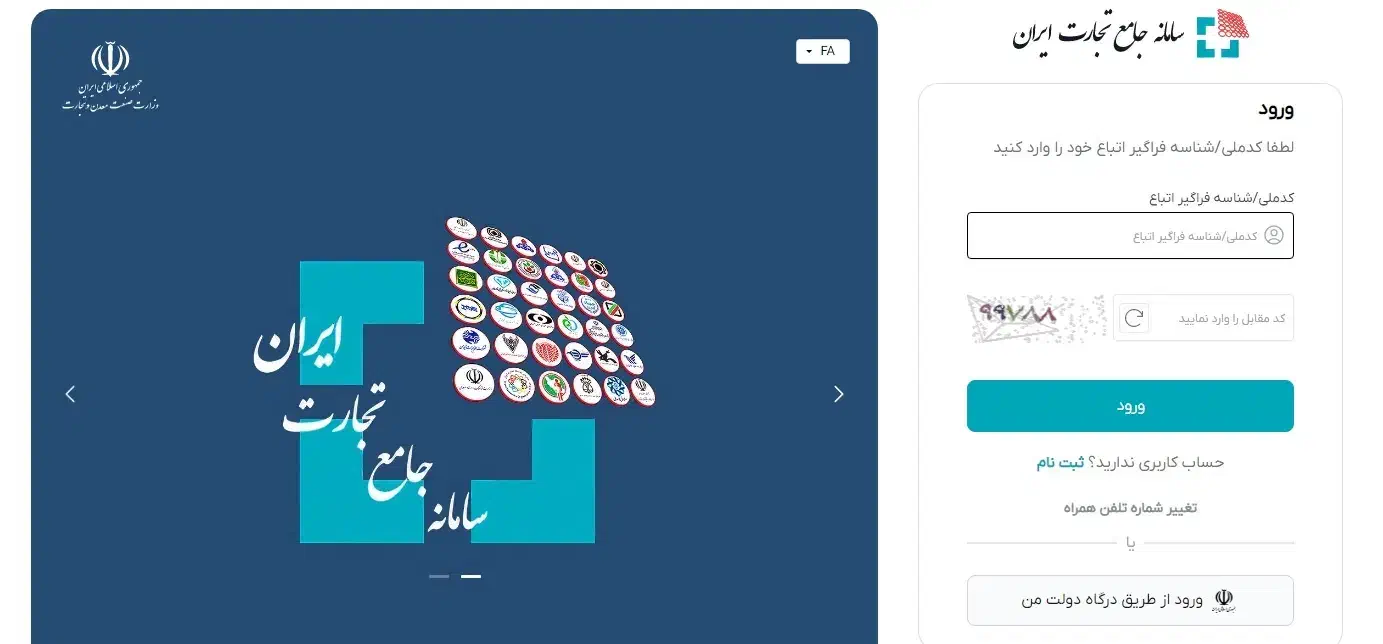Select the first carousel slide indicator
Image resolution: width=1383 pixels, height=644 pixels.
coord(439,576)
